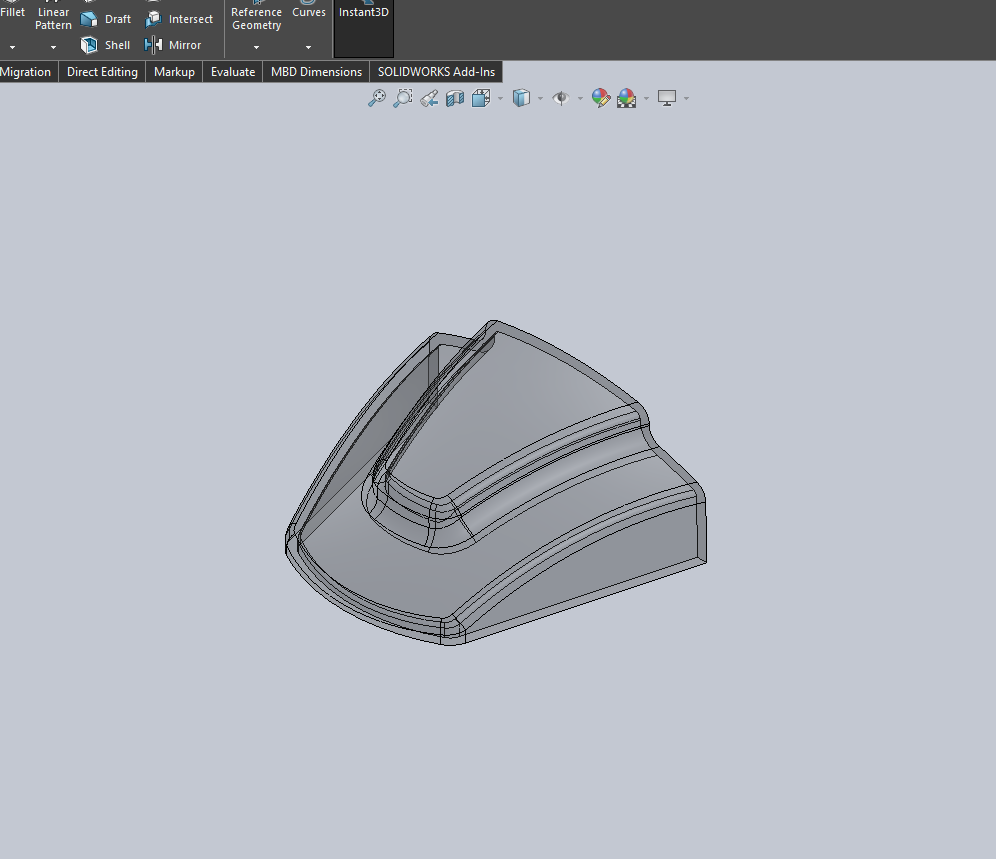Click the Edit Appearance icon
996x859 pixels.
[x=601, y=97]
